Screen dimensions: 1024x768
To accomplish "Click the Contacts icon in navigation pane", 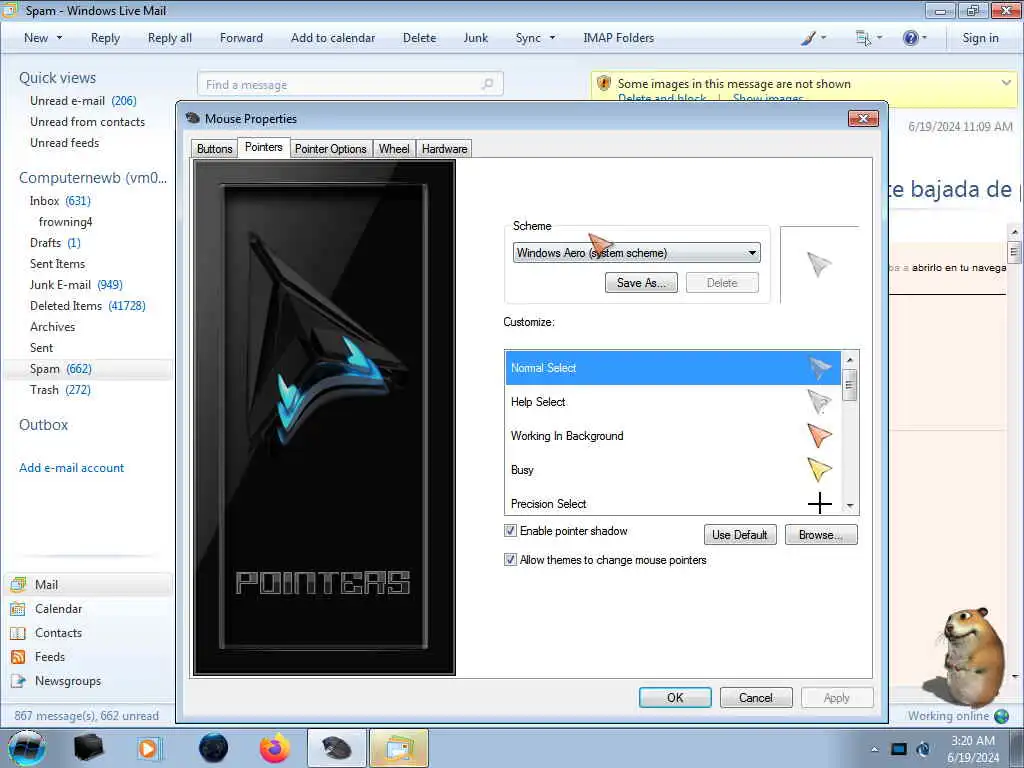I will coord(18,633).
